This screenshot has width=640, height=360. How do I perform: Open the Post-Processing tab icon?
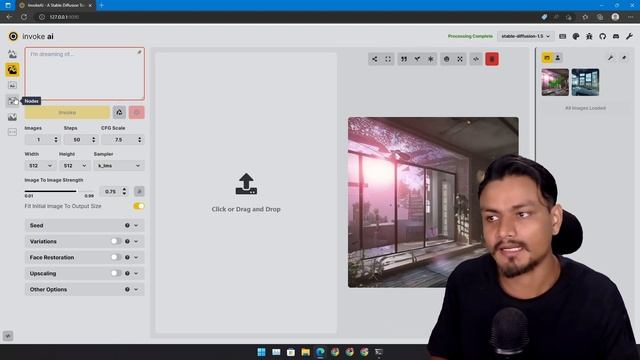[x=12, y=117]
